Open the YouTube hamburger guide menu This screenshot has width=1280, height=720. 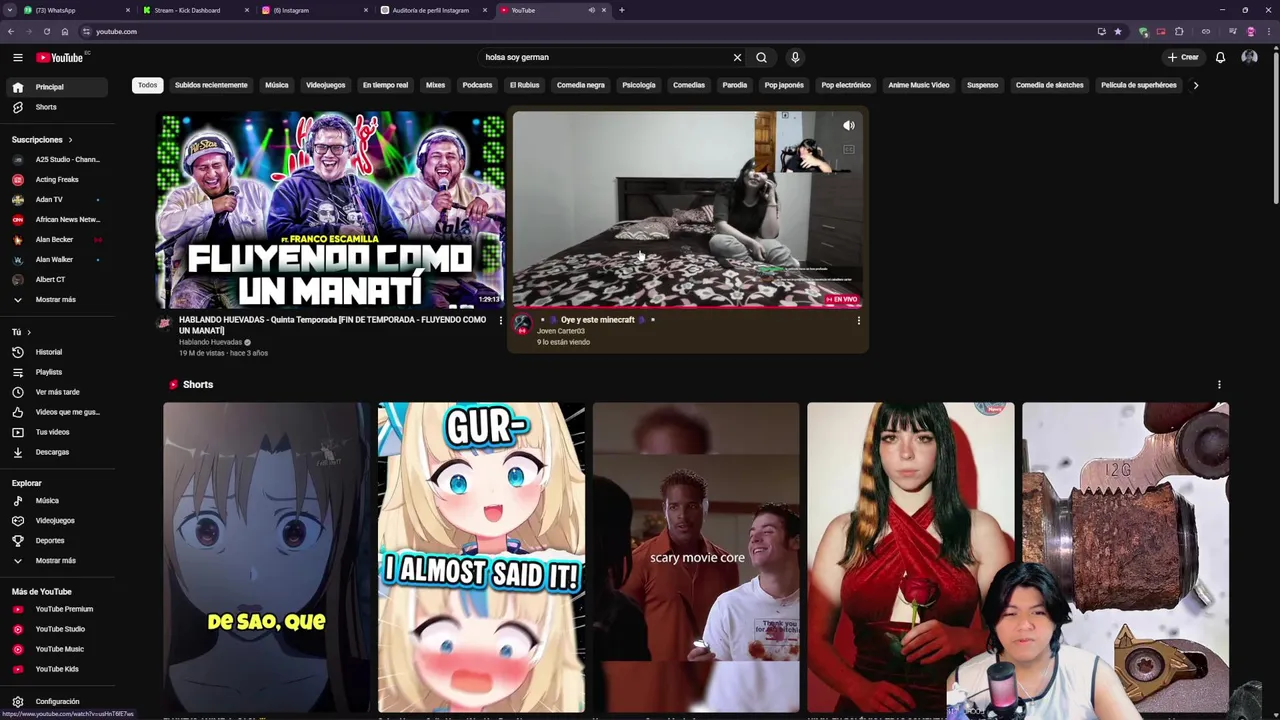pos(17,57)
